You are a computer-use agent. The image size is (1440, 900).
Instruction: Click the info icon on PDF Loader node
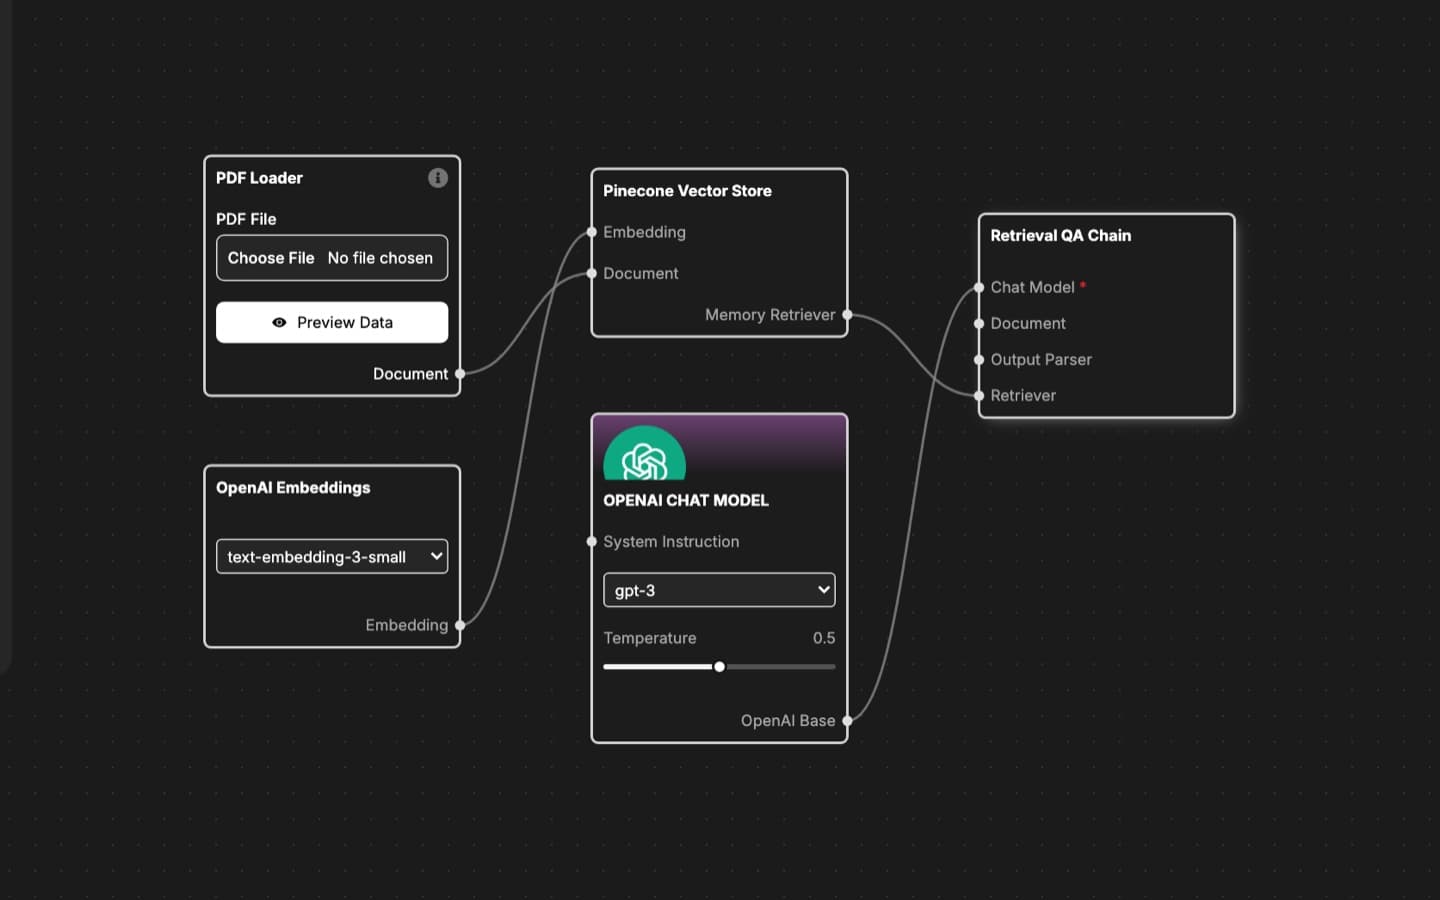click(x=438, y=178)
